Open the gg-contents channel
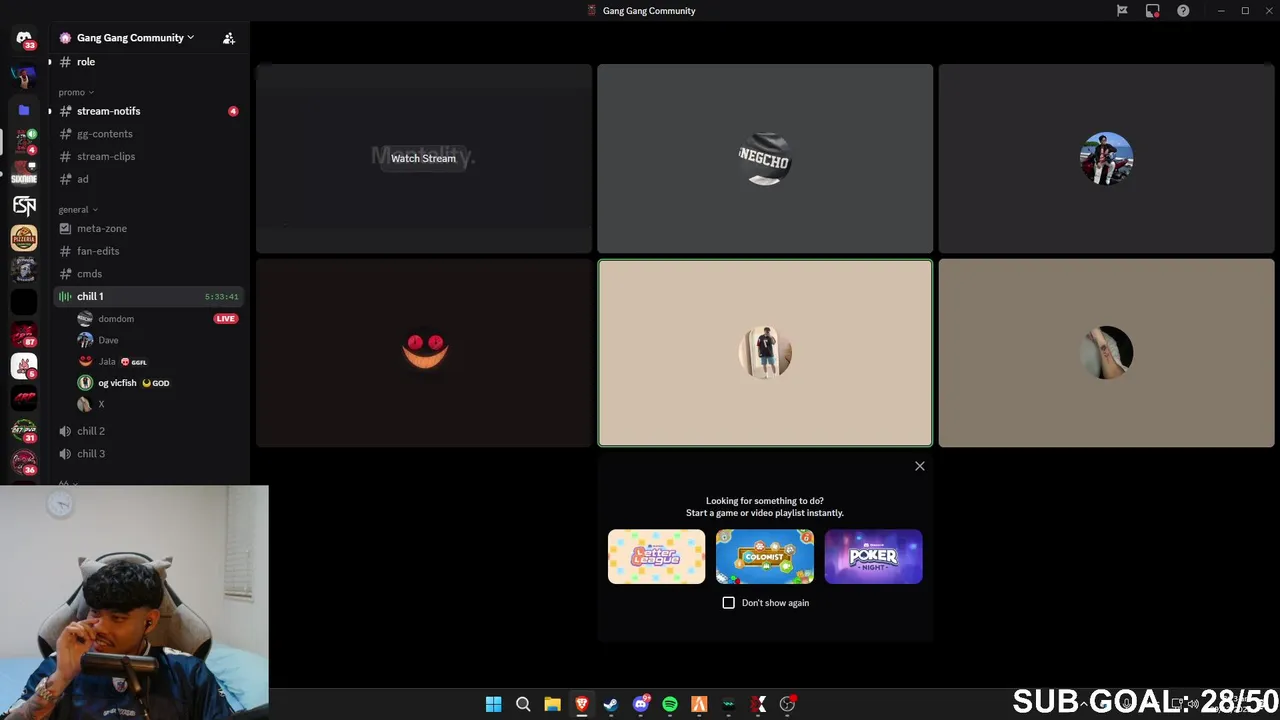The height and width of the screenshot is (720, 1280). click(148, 134)
